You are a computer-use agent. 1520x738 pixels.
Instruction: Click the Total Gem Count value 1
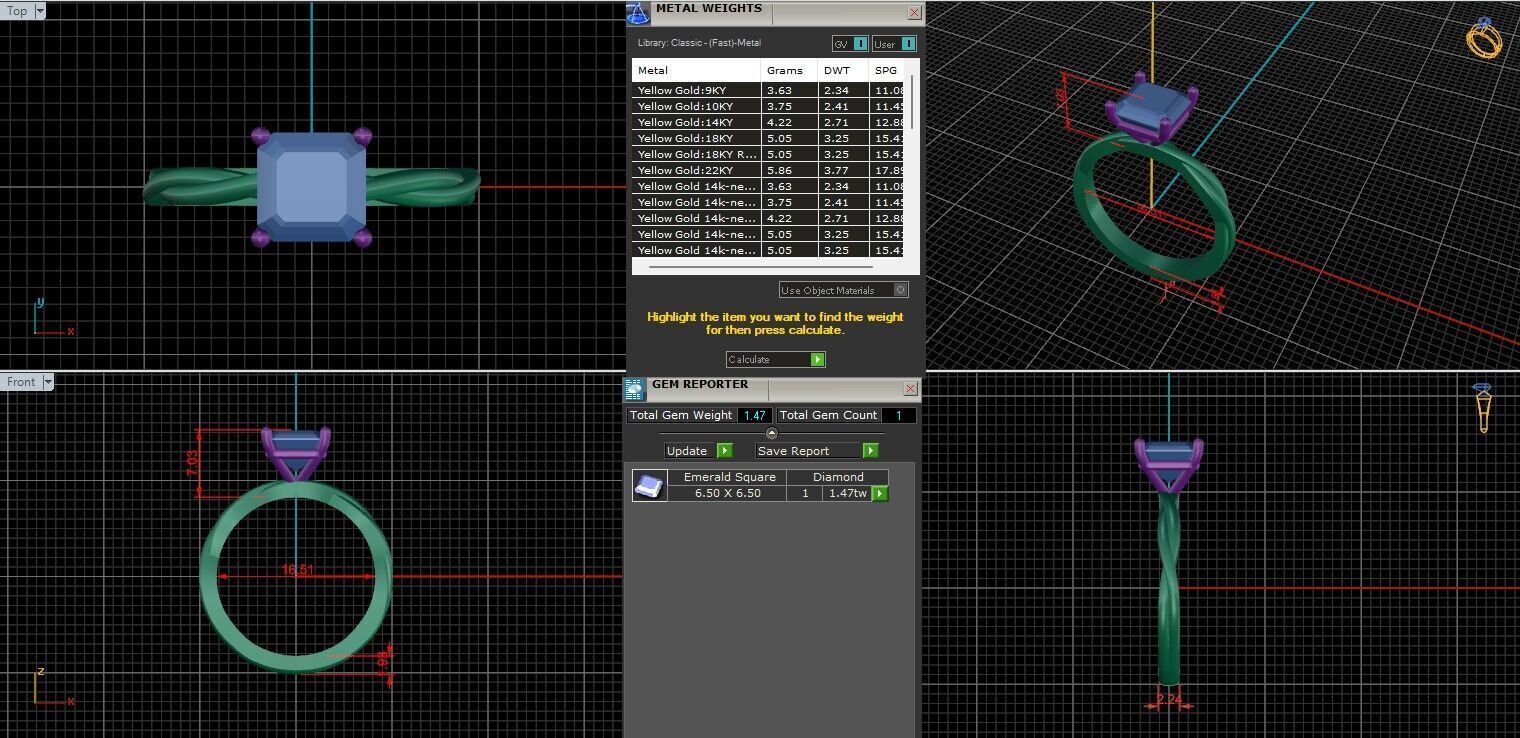coord(898,415)
